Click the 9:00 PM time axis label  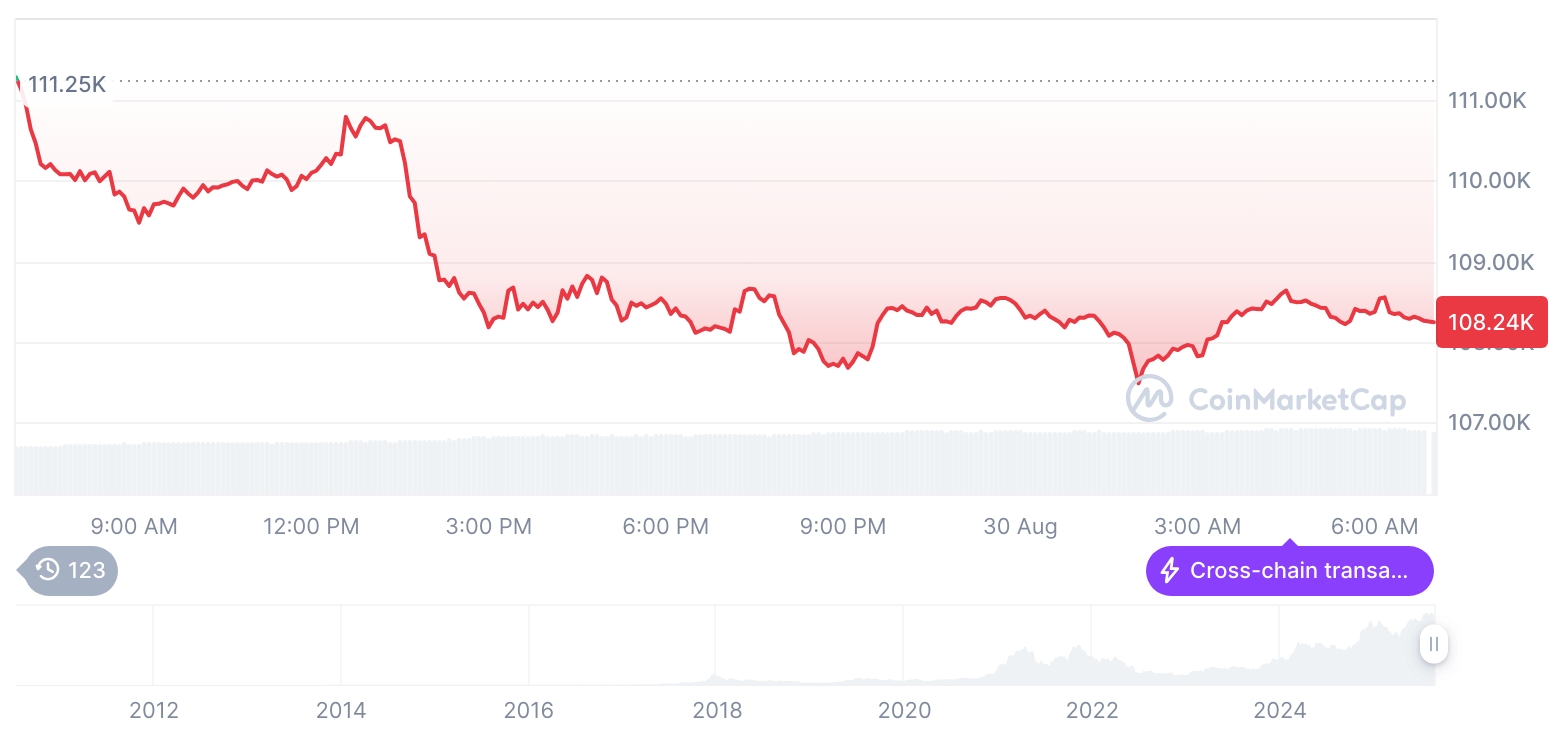click(843, 526)
